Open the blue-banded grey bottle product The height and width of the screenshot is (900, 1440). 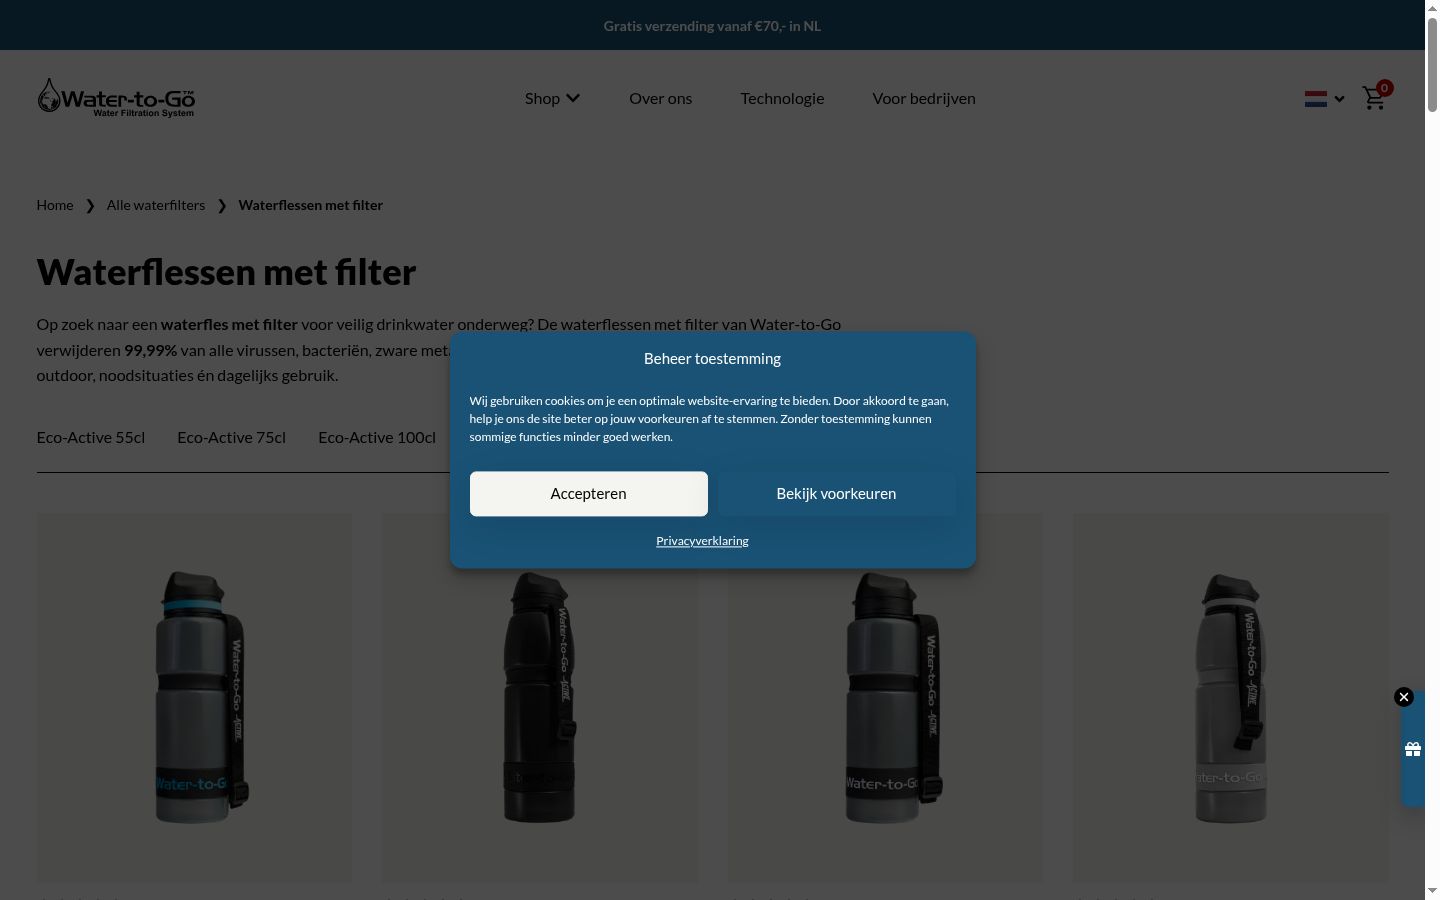(x=195, y=698)
